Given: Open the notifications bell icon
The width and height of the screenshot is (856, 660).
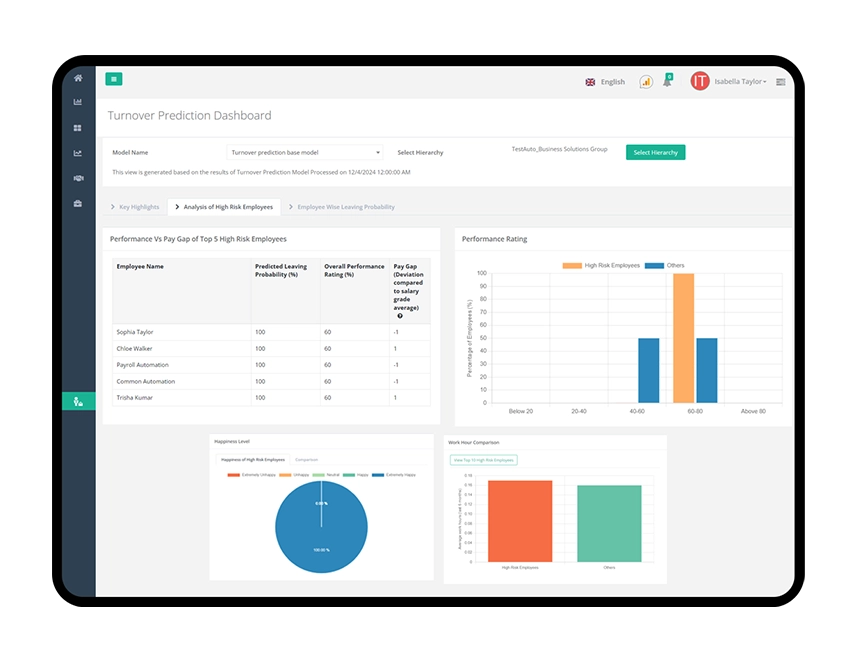Looking at the screenshot, I should pos(667,82).
